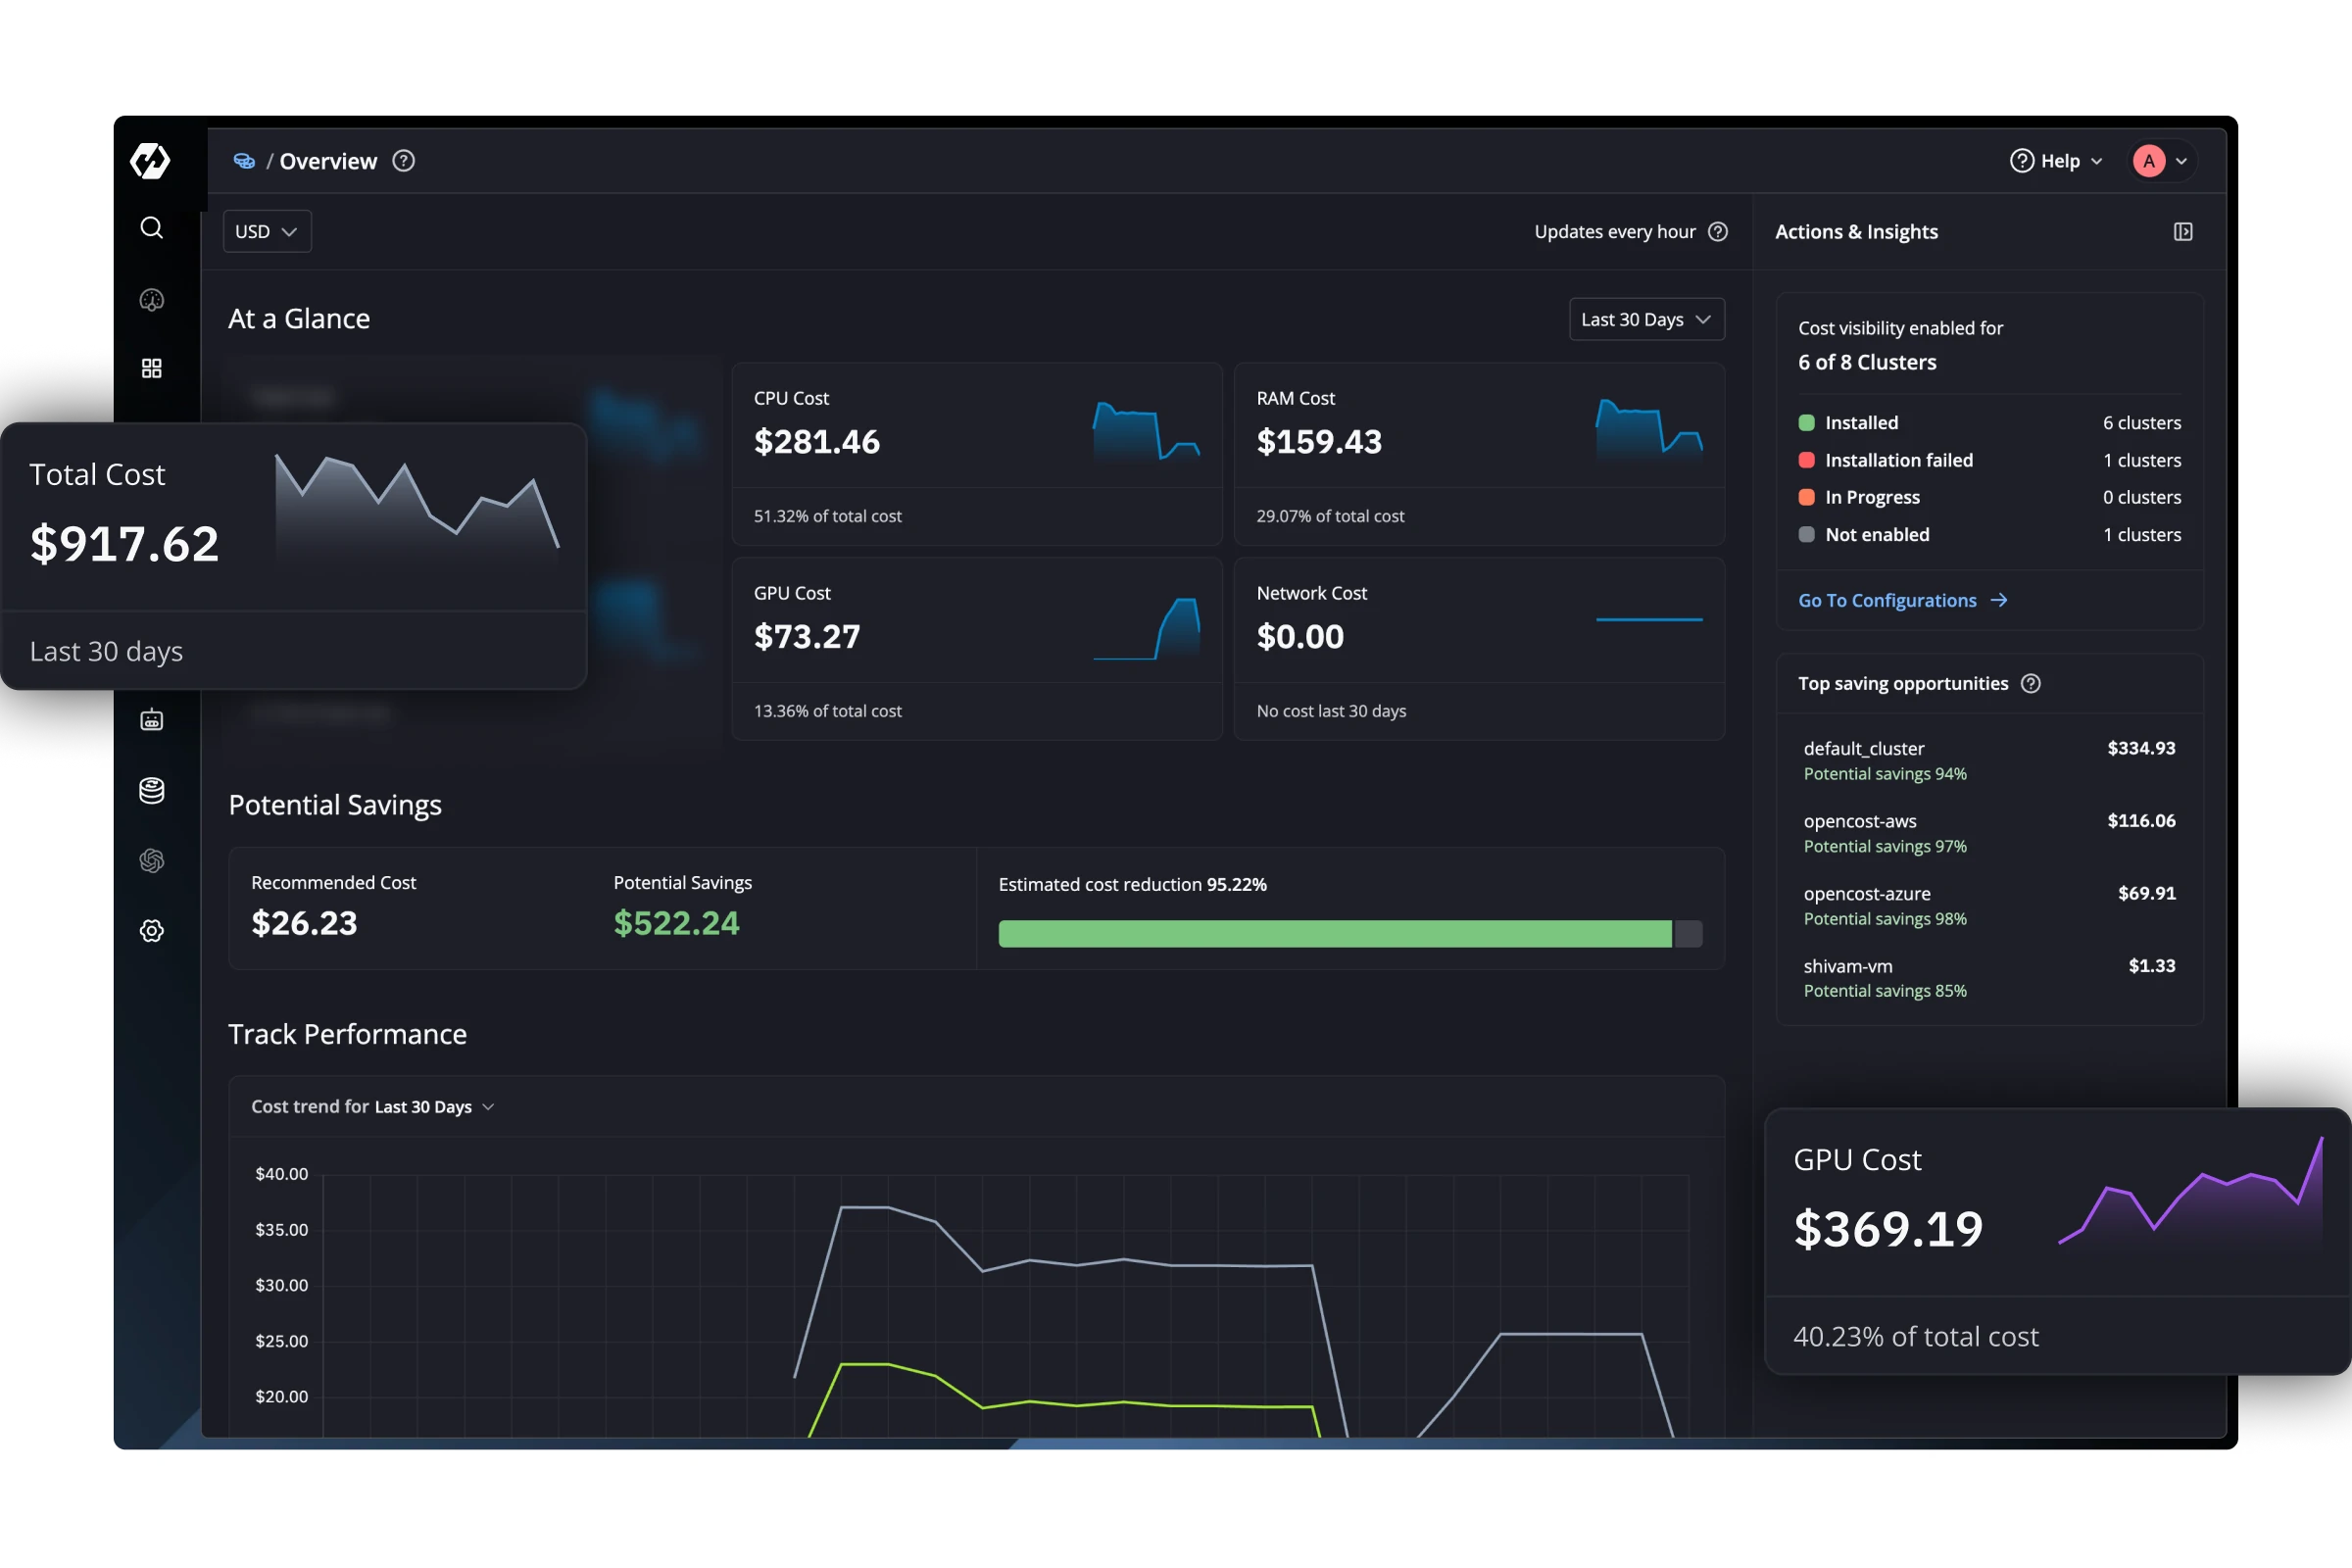Screen dimensions: 2352x1568
Task: Collapse the Actions & Insights panel
Action: [x=2183, y=232]
